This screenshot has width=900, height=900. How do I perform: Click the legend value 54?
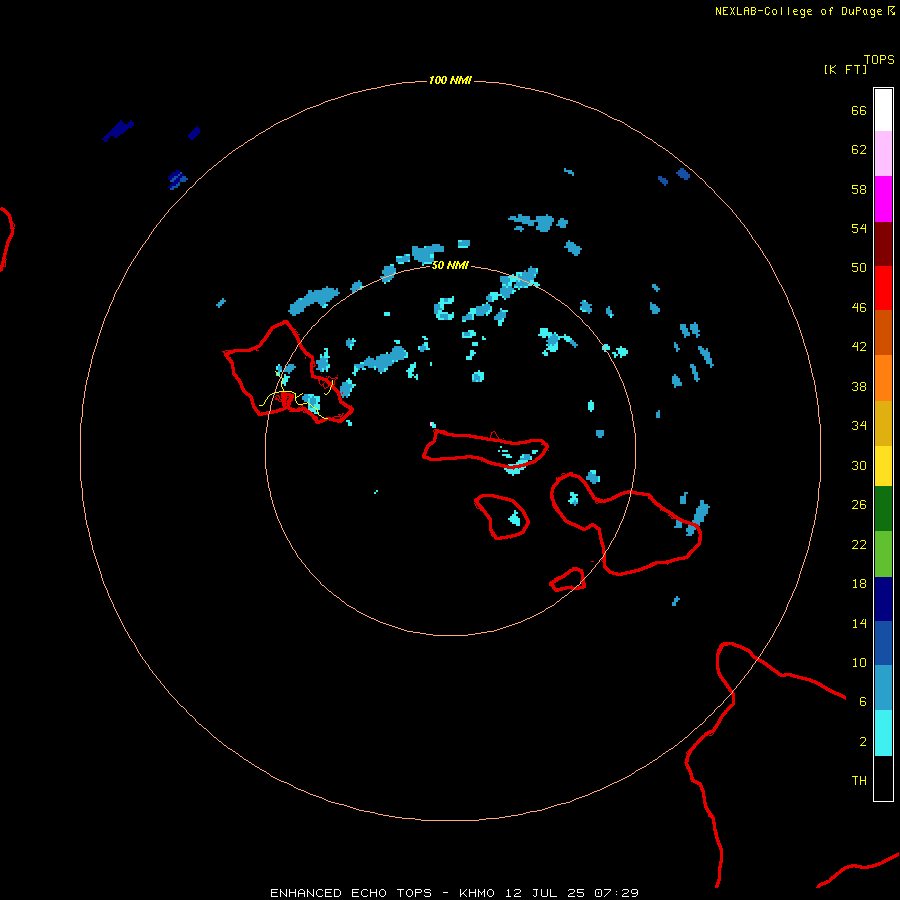tap(859, 228)
